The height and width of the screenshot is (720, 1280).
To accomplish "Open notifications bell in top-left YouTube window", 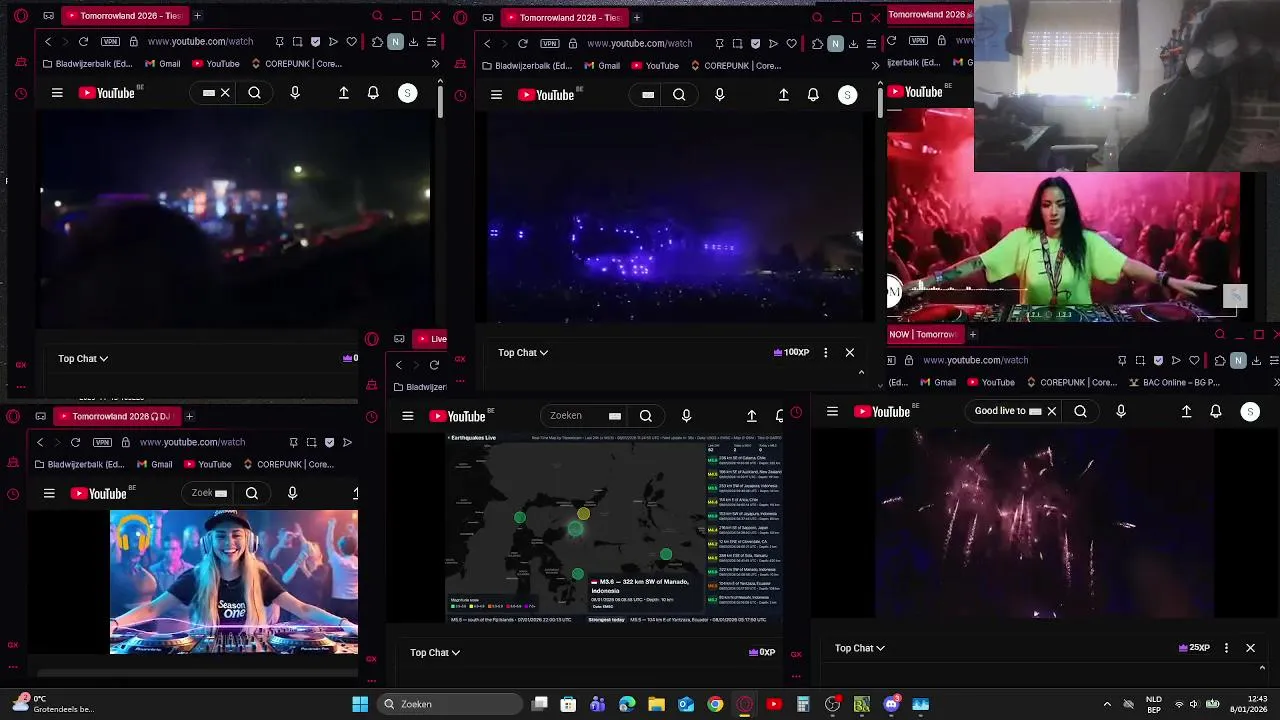I will coord(373,93).
